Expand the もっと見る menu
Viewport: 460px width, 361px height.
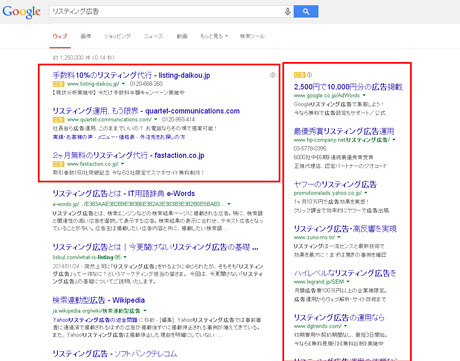point(214,36)
